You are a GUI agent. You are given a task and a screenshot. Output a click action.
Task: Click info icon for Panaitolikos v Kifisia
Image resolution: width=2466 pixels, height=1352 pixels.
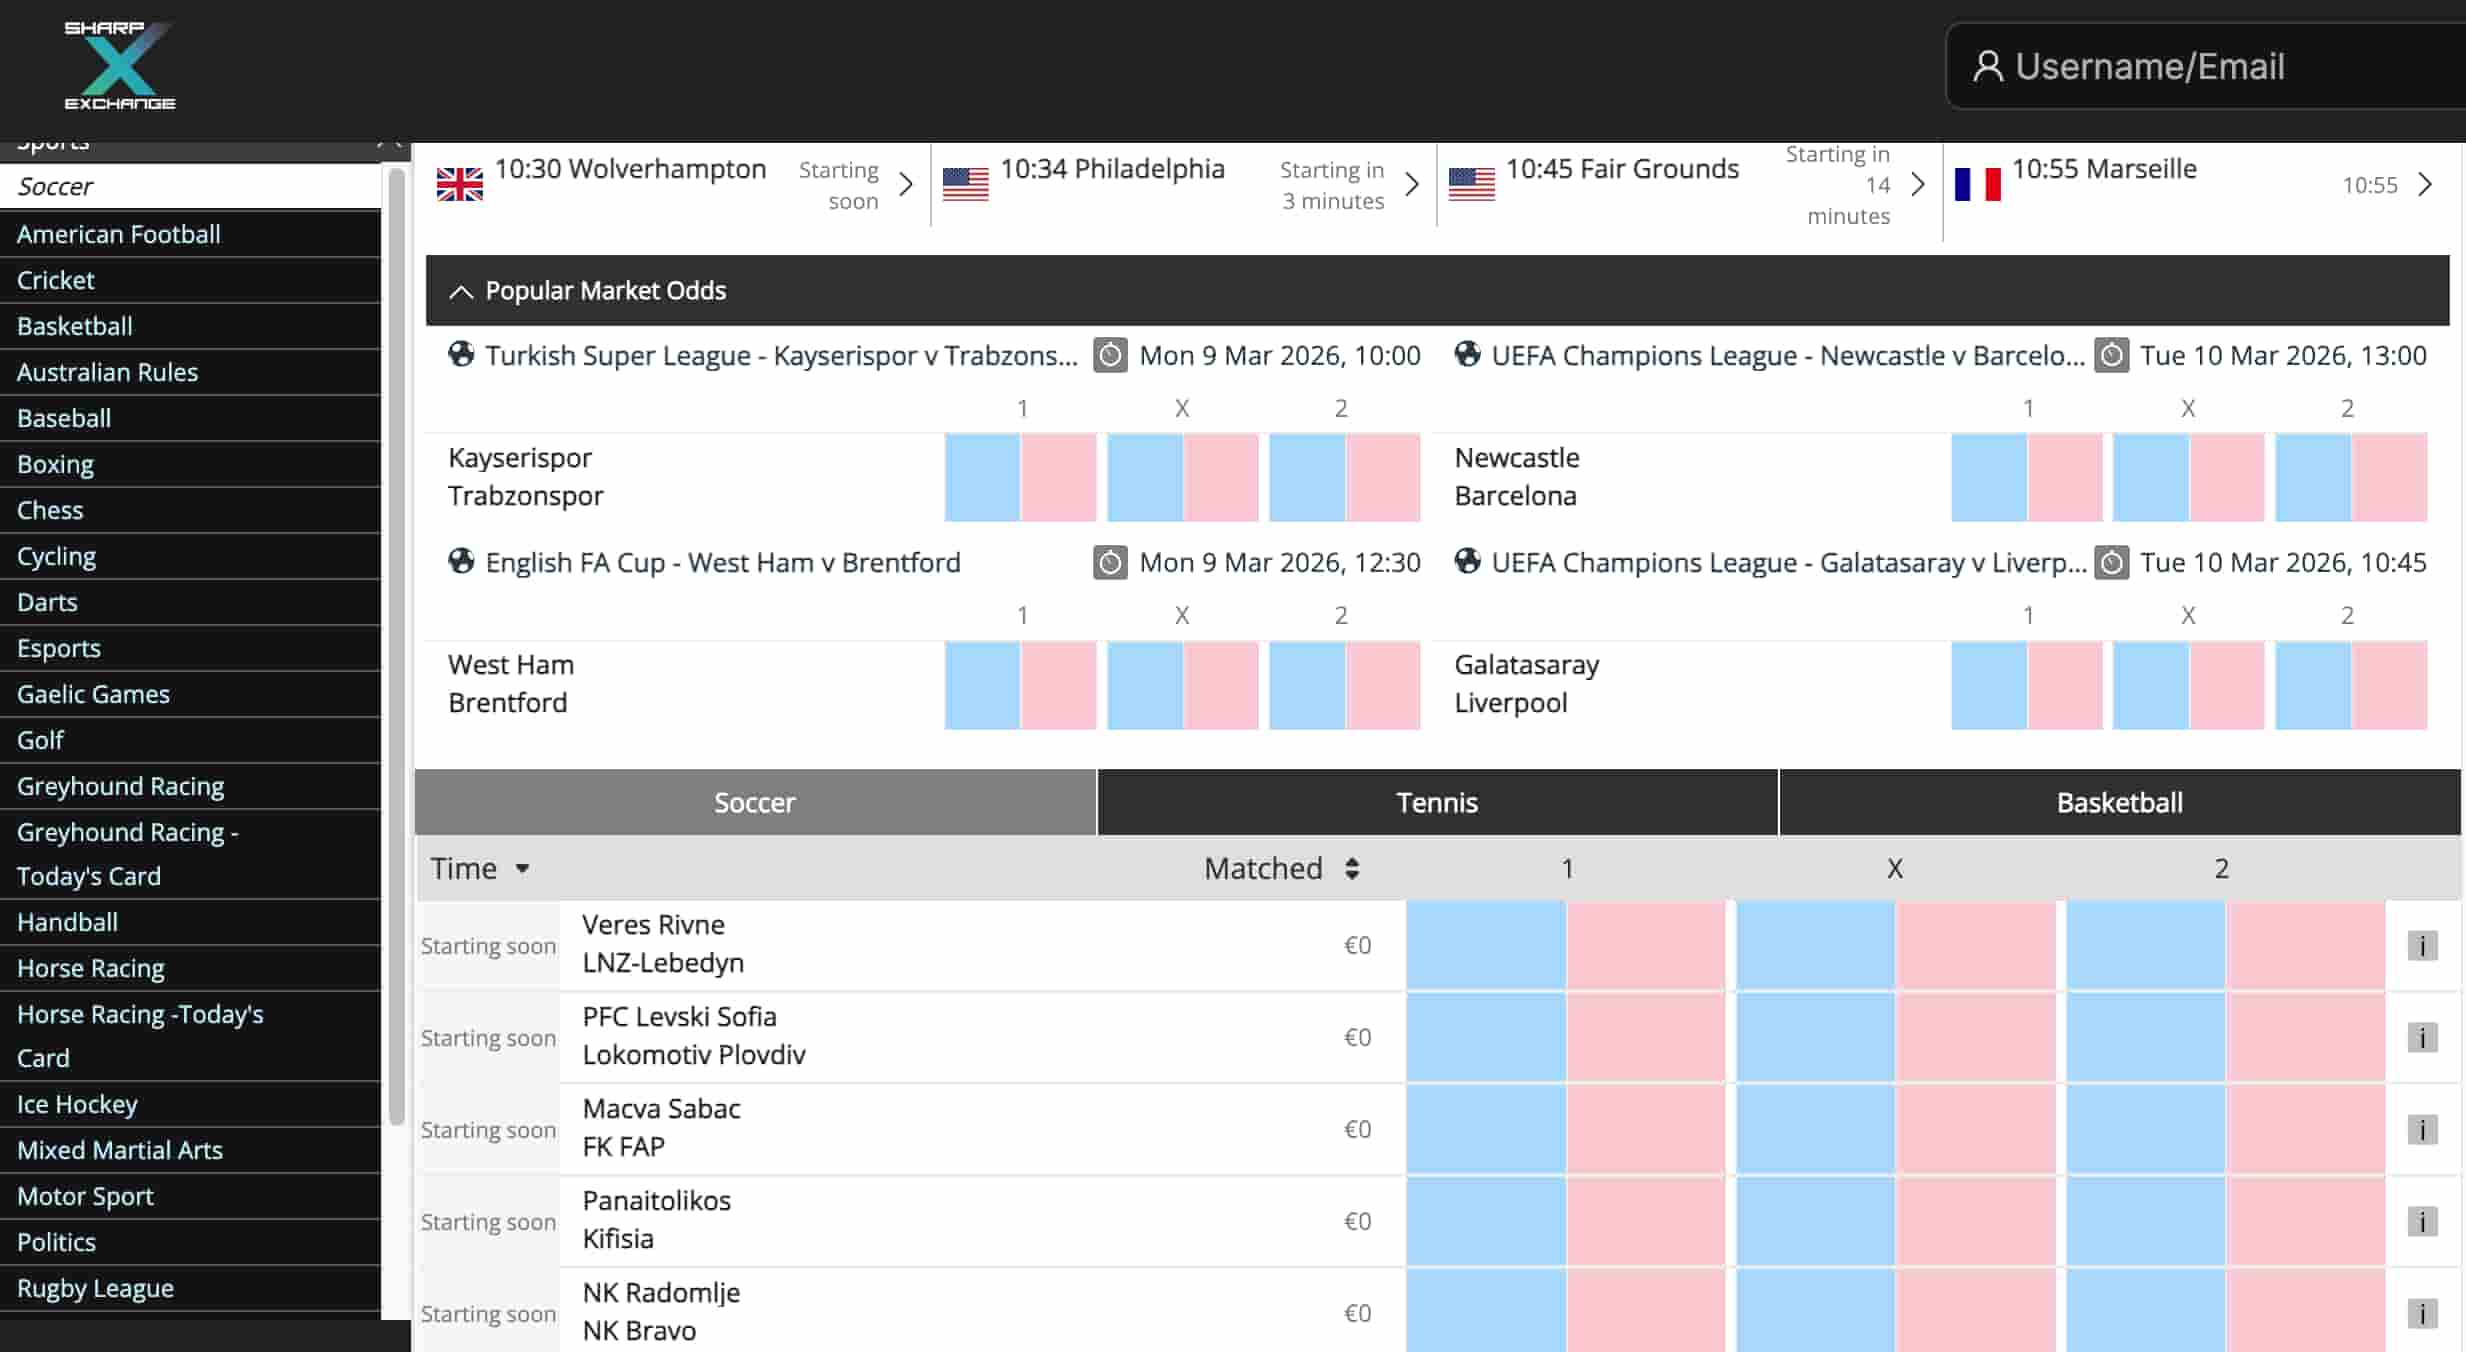(2421, 1221)
